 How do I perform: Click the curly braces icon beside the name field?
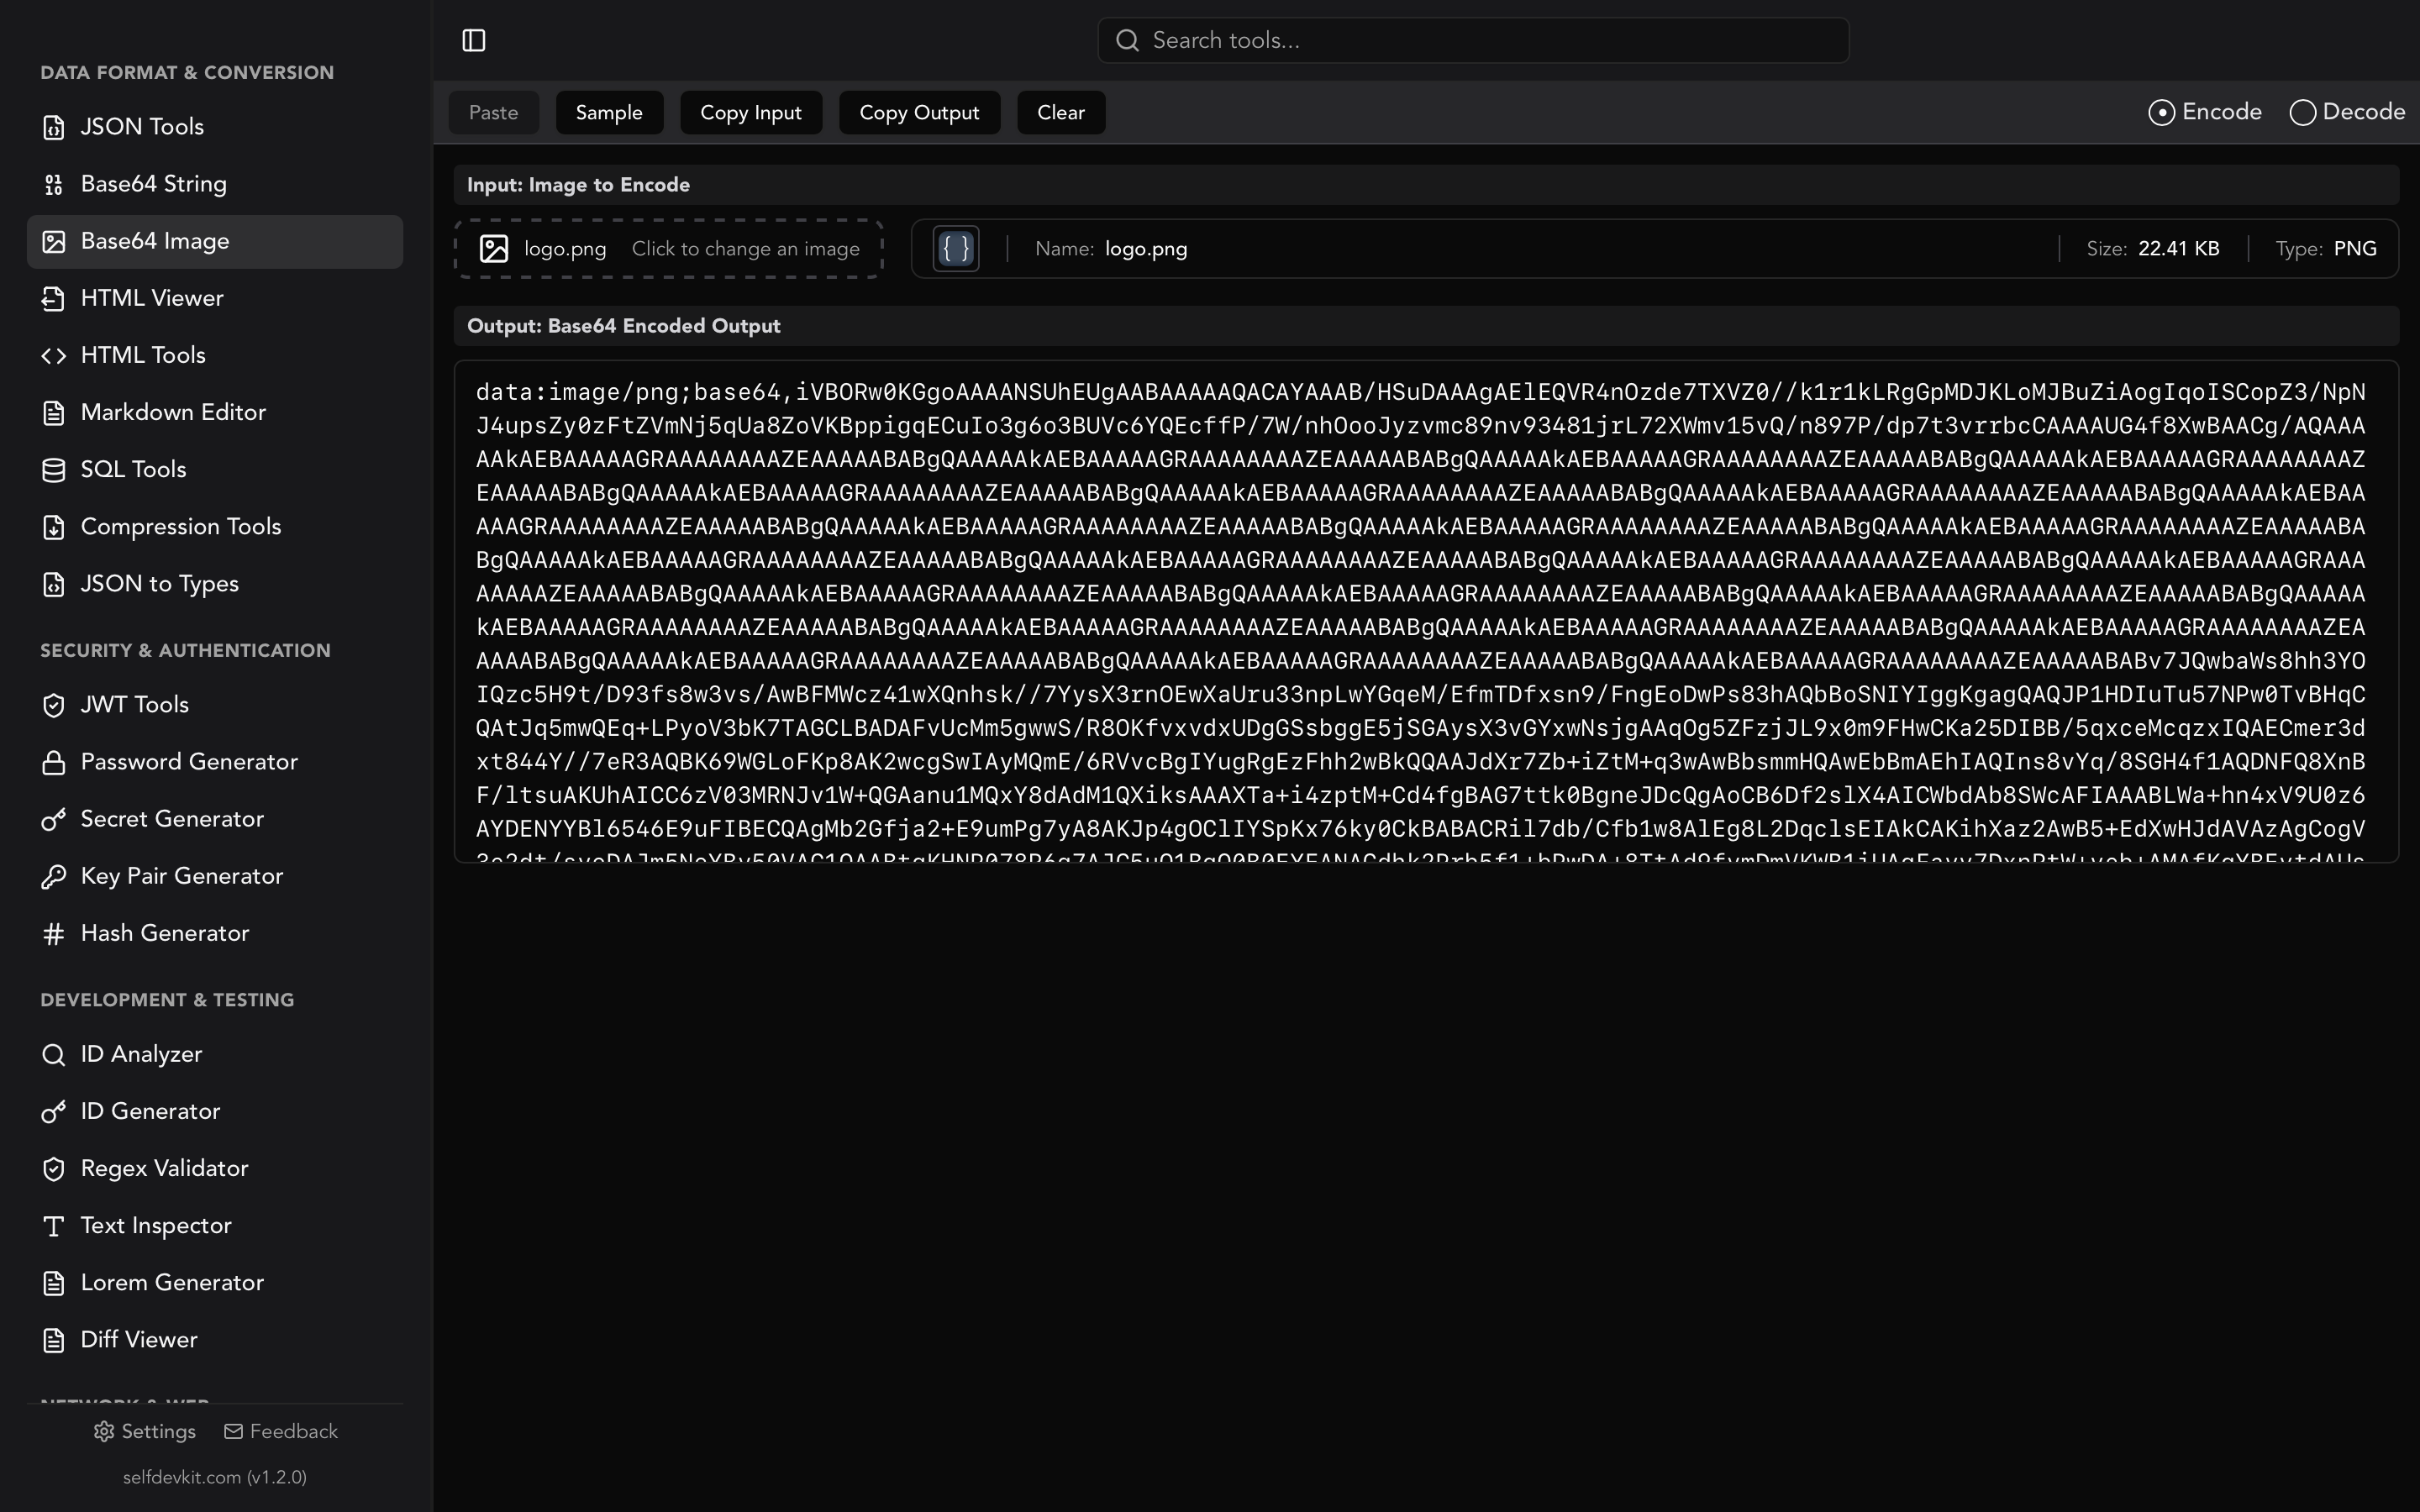tap(955, 248)
